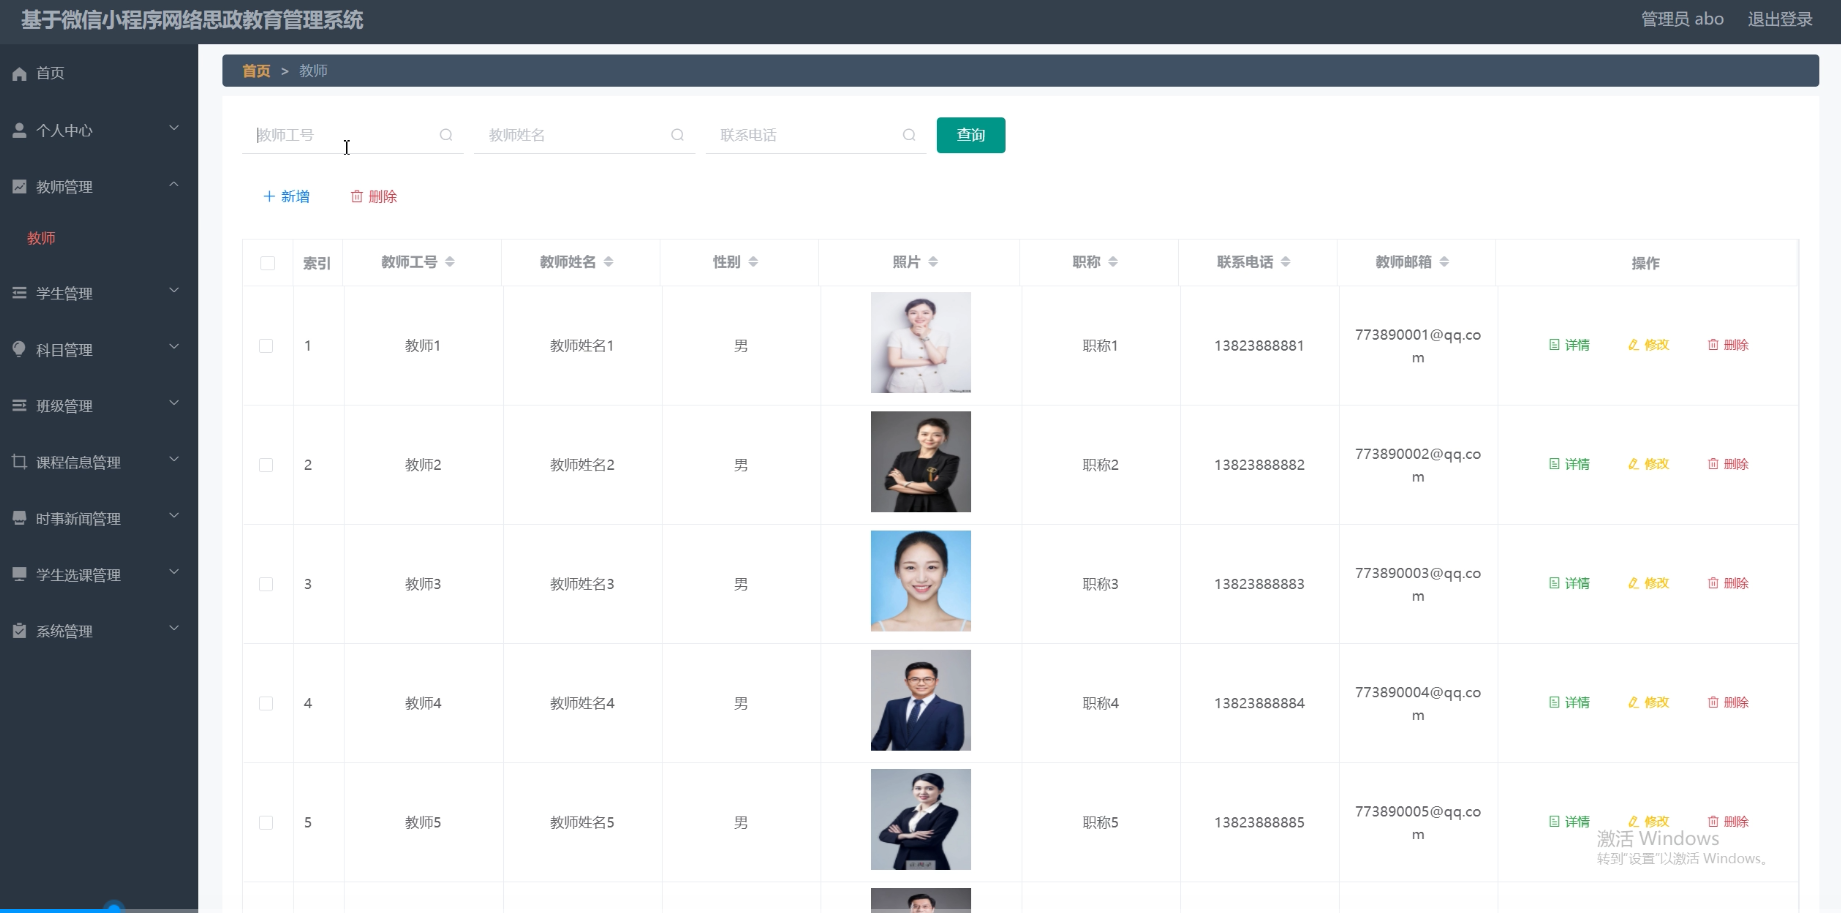
Task: Open photo thumbnail of 教师姓名1
Action: click(x=921, y=342)
